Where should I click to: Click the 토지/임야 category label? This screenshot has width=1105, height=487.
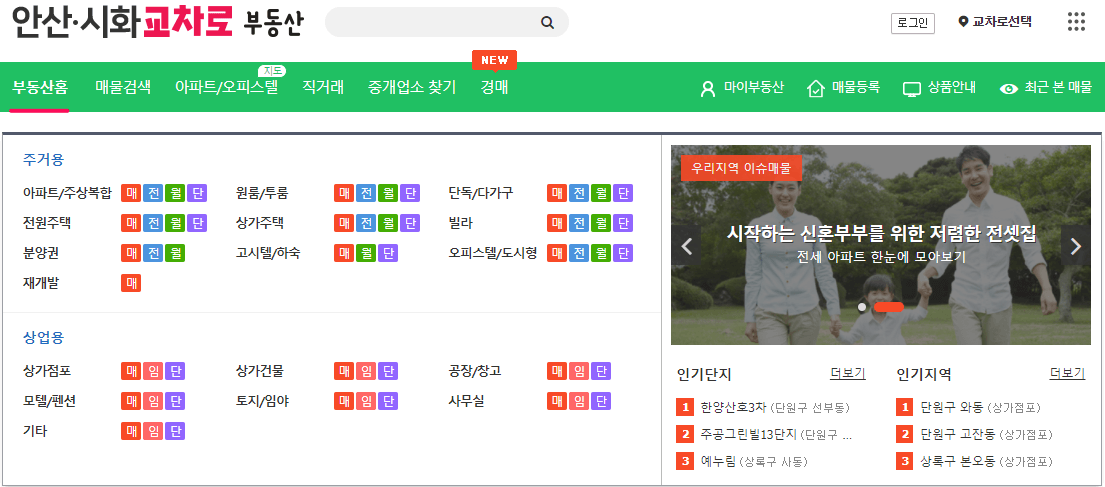pyautogui.click(x=262, y=401)
